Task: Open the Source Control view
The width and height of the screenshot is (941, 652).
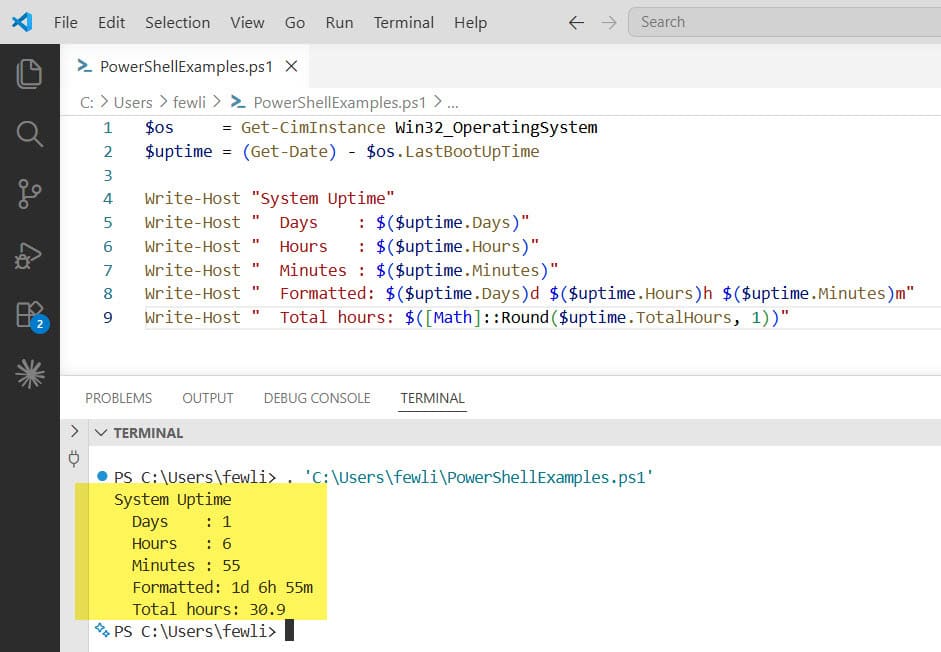Action: [x=29, y=193]
